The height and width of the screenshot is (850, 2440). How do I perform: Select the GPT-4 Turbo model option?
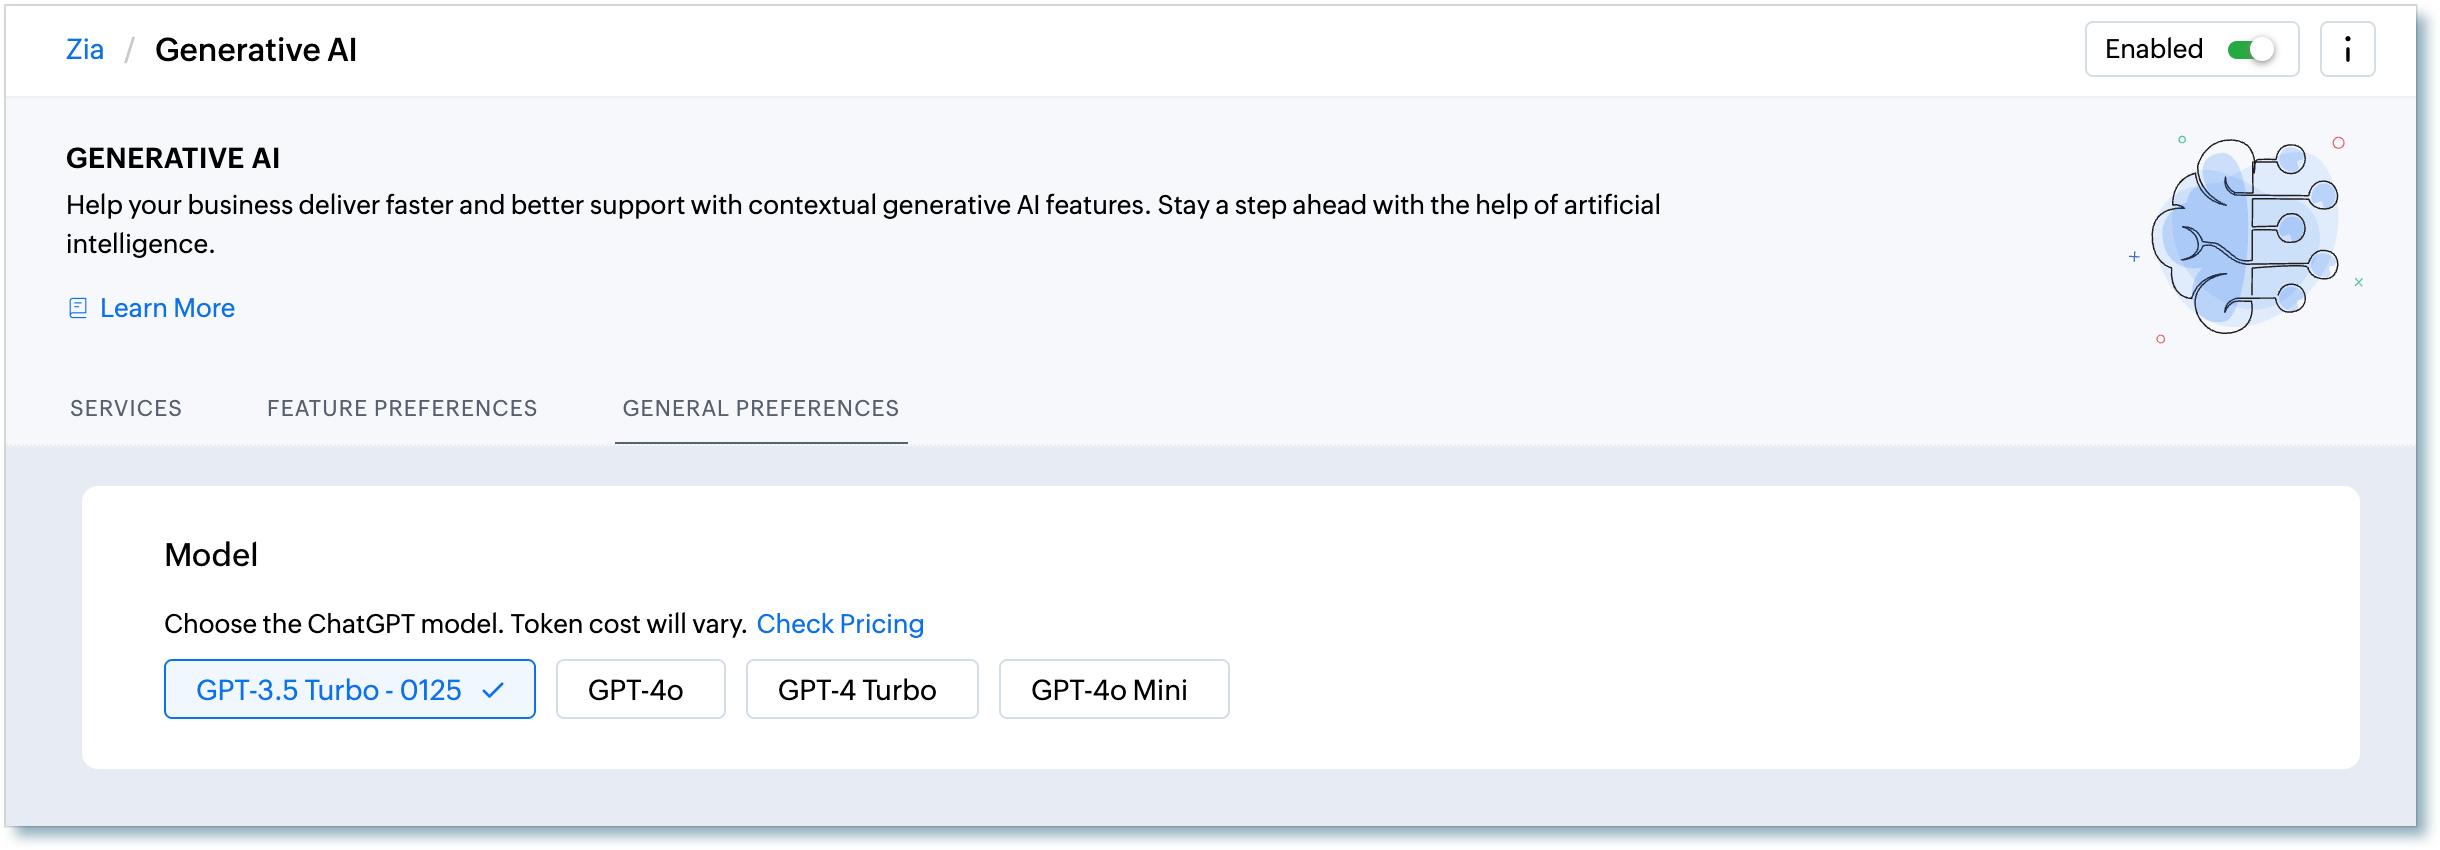[x=861, y=689]
